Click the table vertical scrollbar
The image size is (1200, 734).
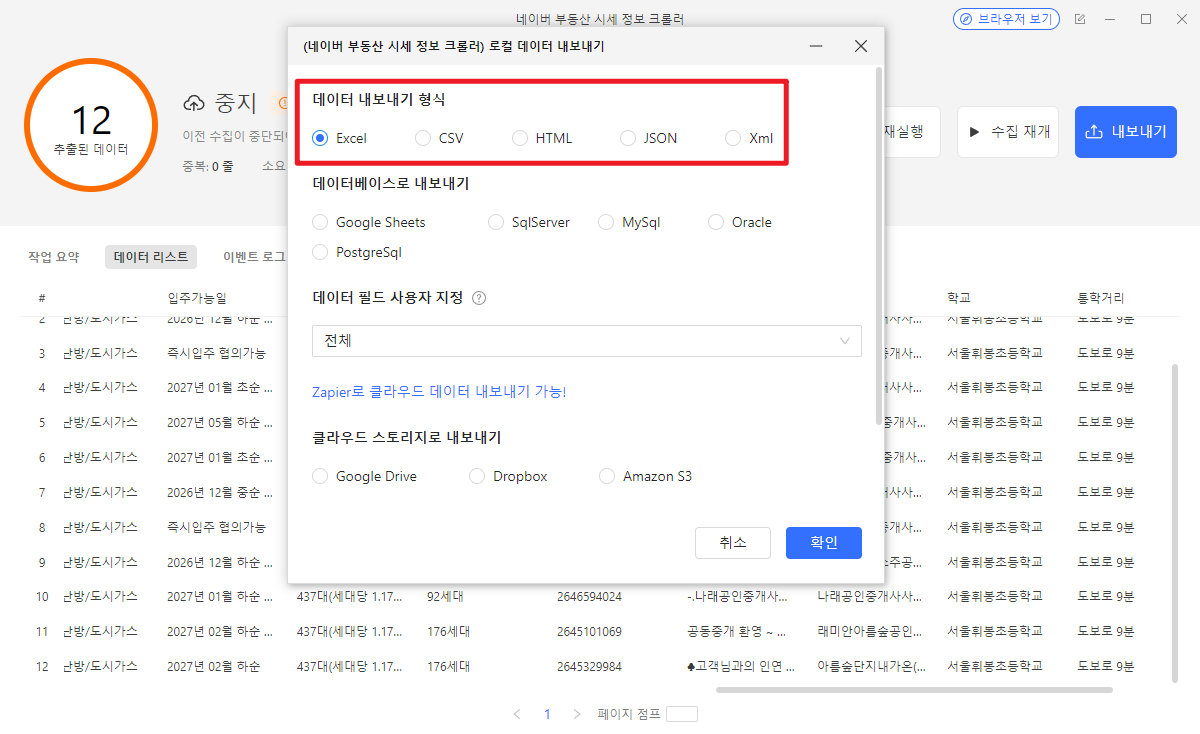[x=1176, y=523]
